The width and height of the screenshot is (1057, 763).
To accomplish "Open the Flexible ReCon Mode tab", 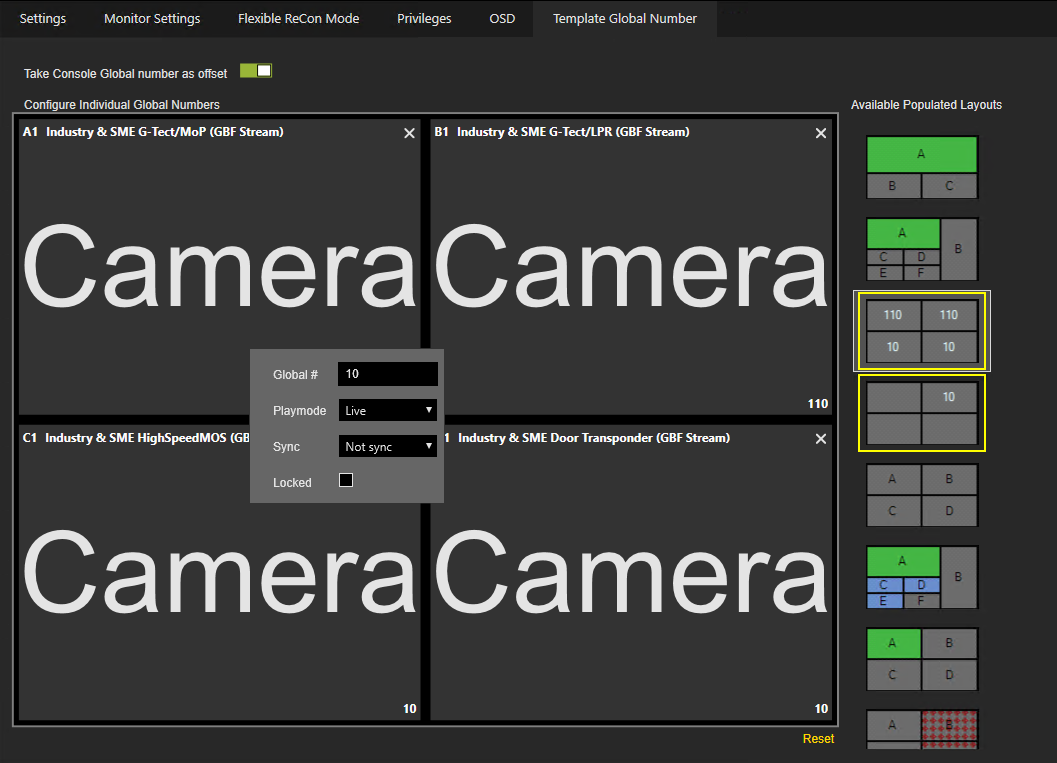I will coord(298,18).
